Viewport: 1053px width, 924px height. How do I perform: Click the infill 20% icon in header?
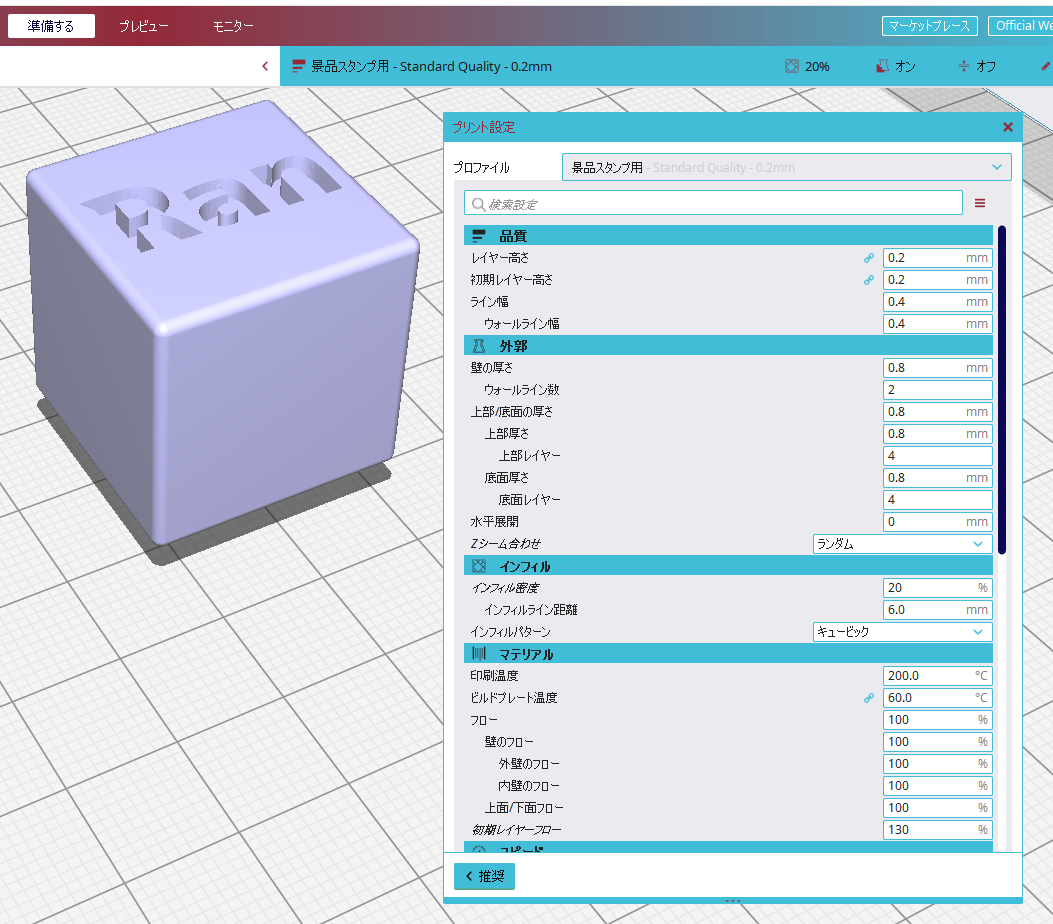click(792, 66)
